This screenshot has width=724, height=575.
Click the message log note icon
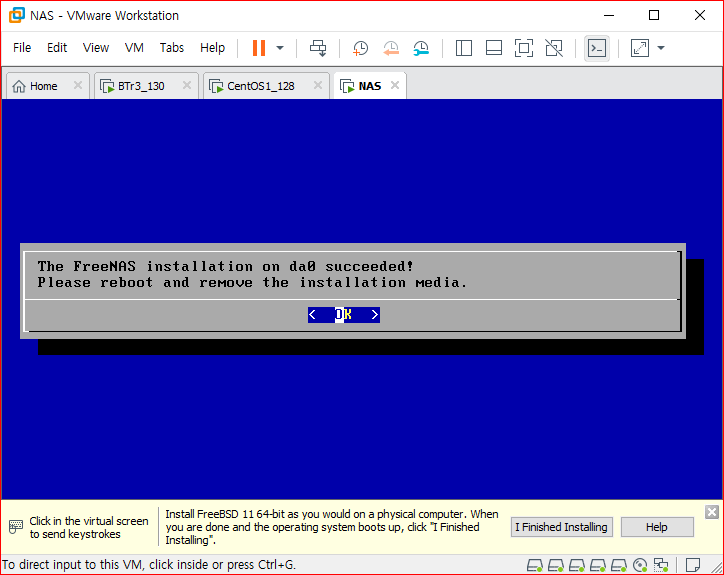tap(693, 565)
